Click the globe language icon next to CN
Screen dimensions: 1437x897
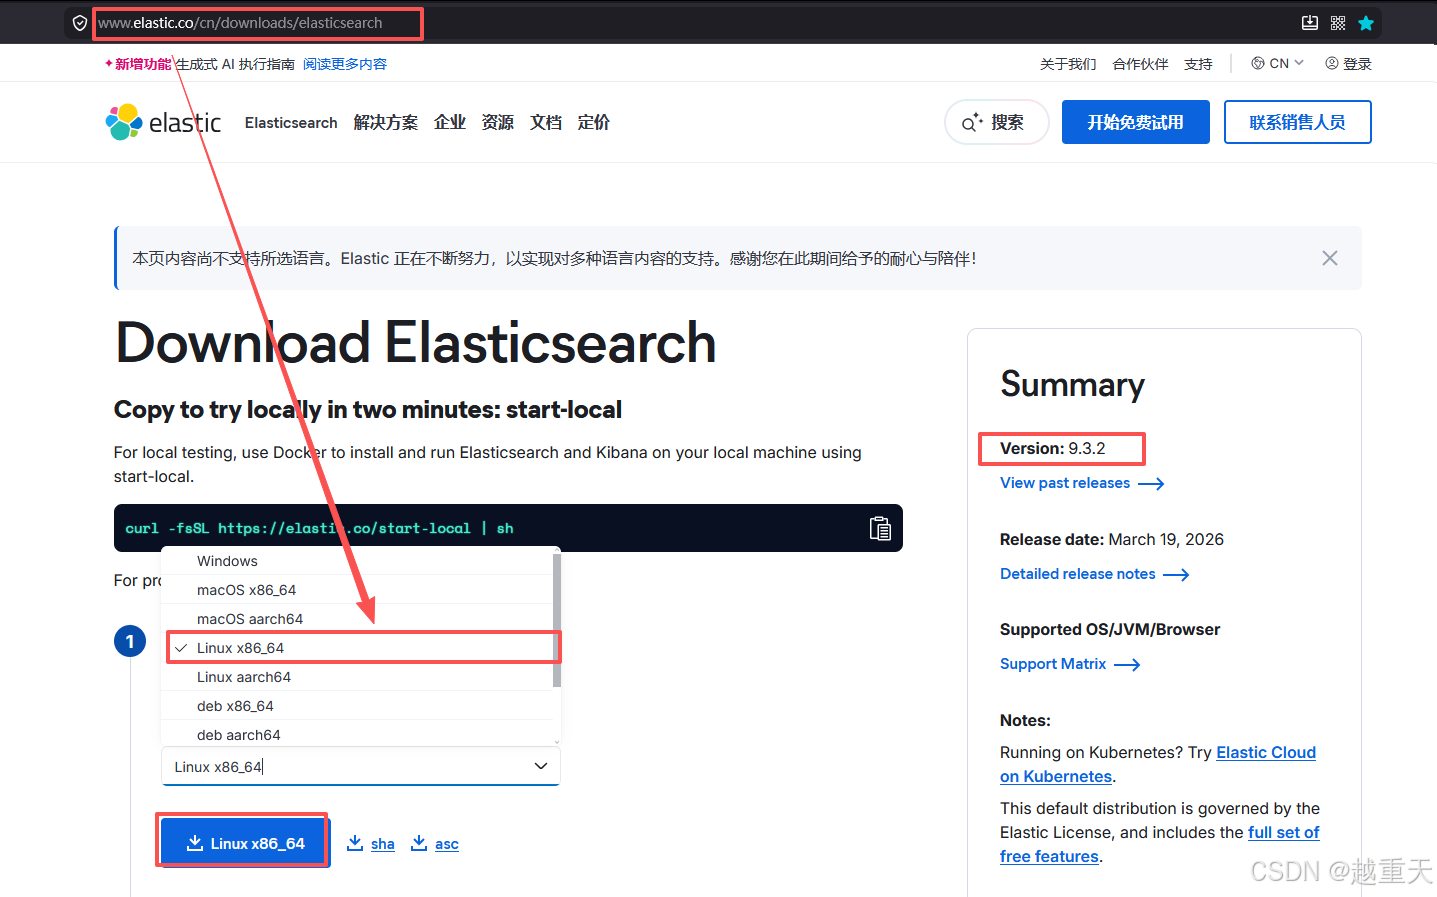[x=1258, y=63]
